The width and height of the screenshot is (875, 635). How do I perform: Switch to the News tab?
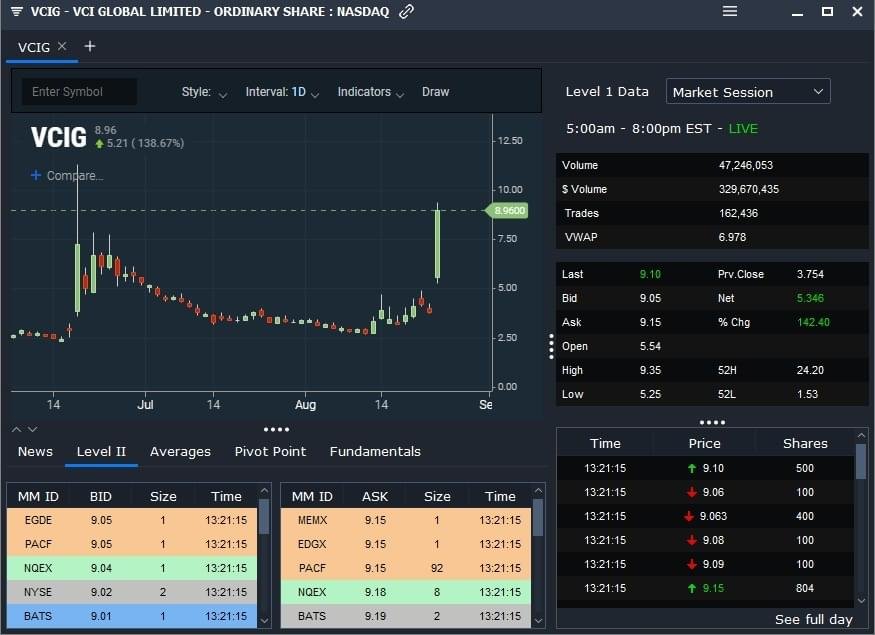click(35, 451)
